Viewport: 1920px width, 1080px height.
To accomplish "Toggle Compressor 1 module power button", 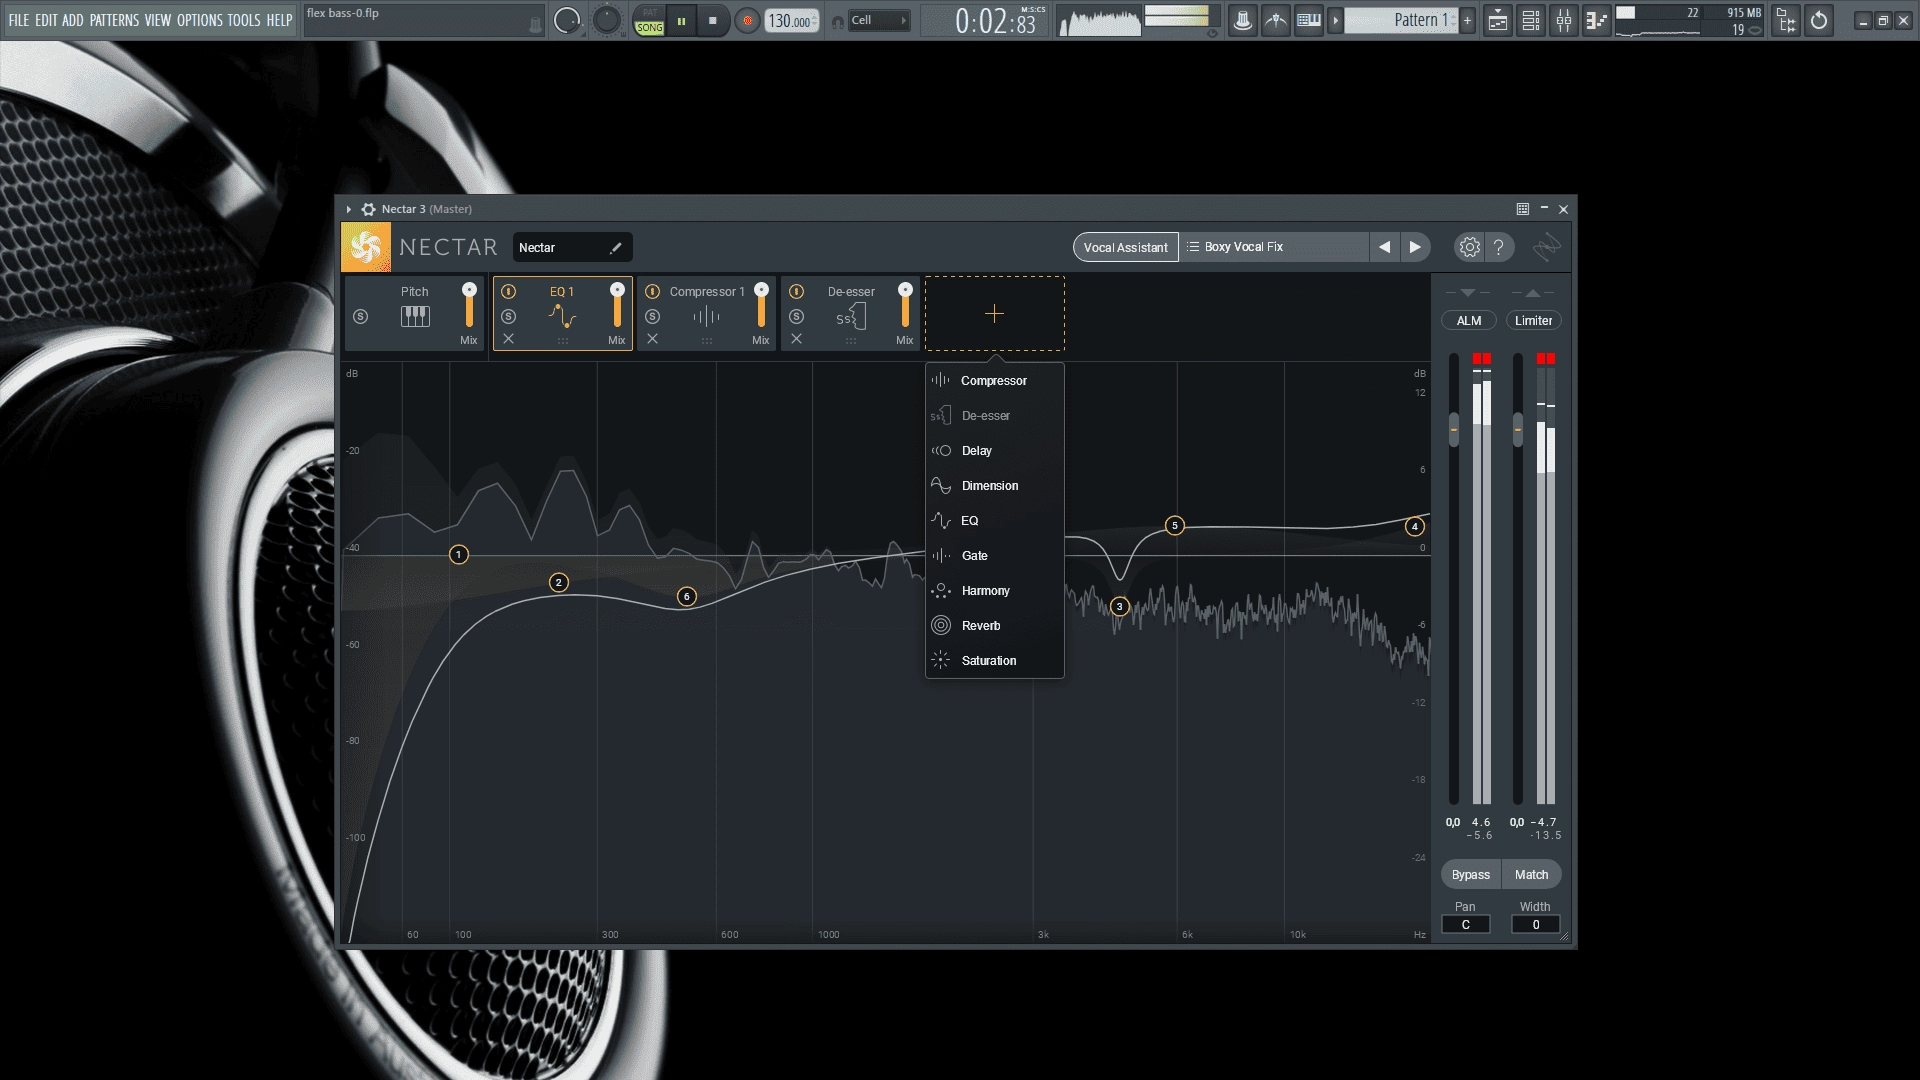I will 652,292.
